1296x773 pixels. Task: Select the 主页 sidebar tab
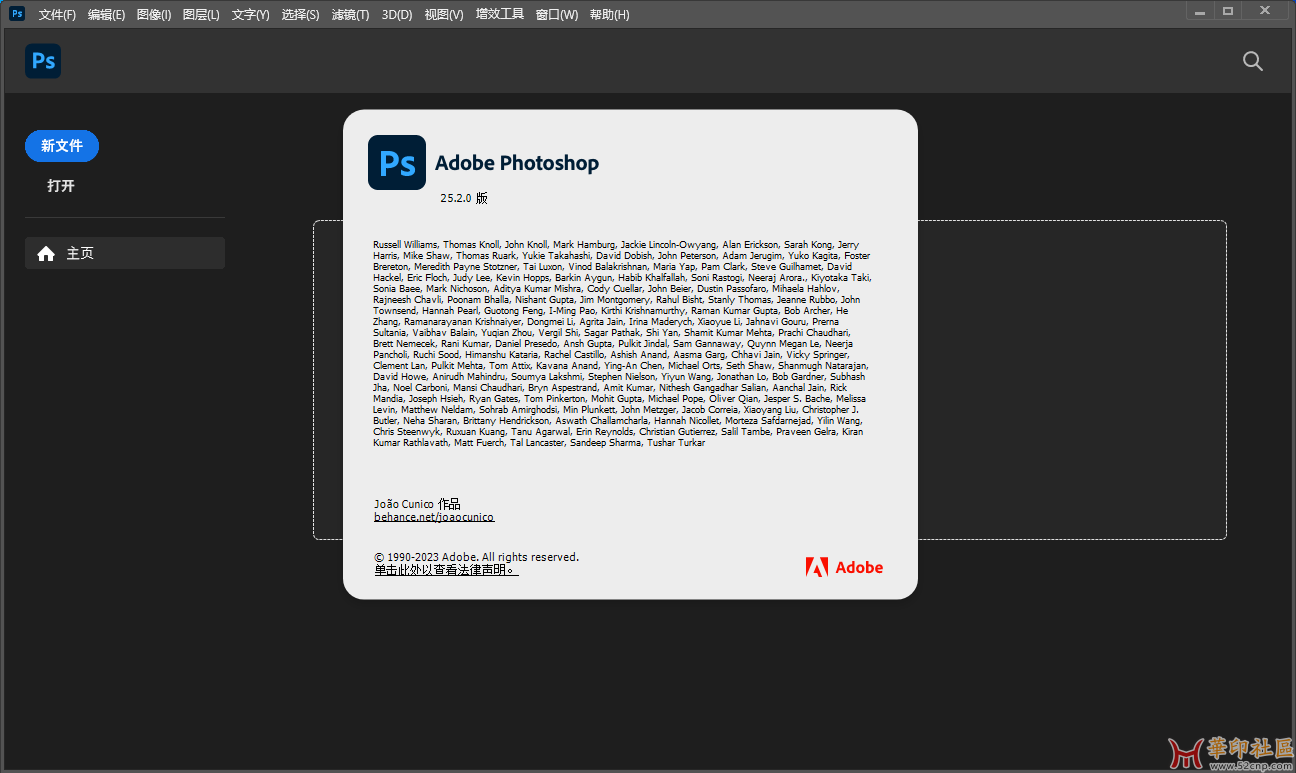pos(125,253)
